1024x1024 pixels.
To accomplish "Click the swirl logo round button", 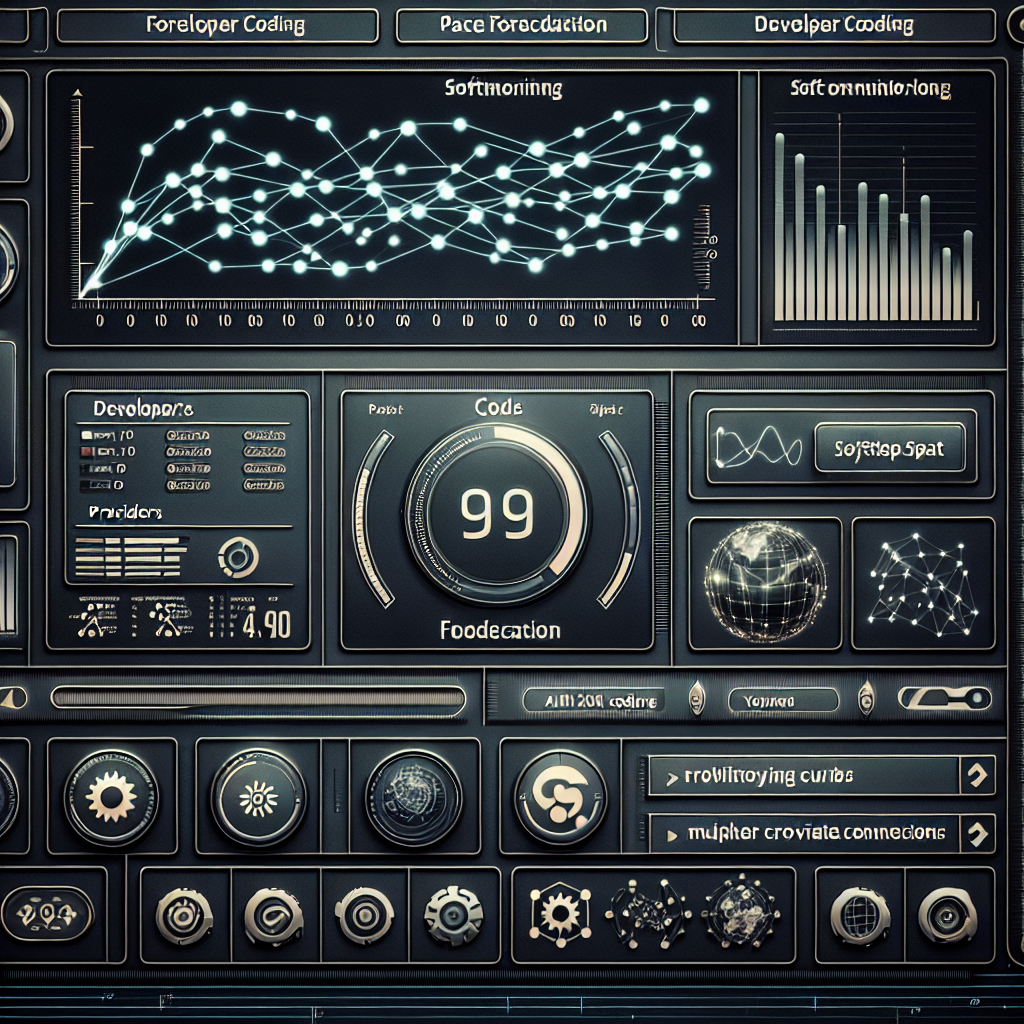I will (x=560, y=797).
